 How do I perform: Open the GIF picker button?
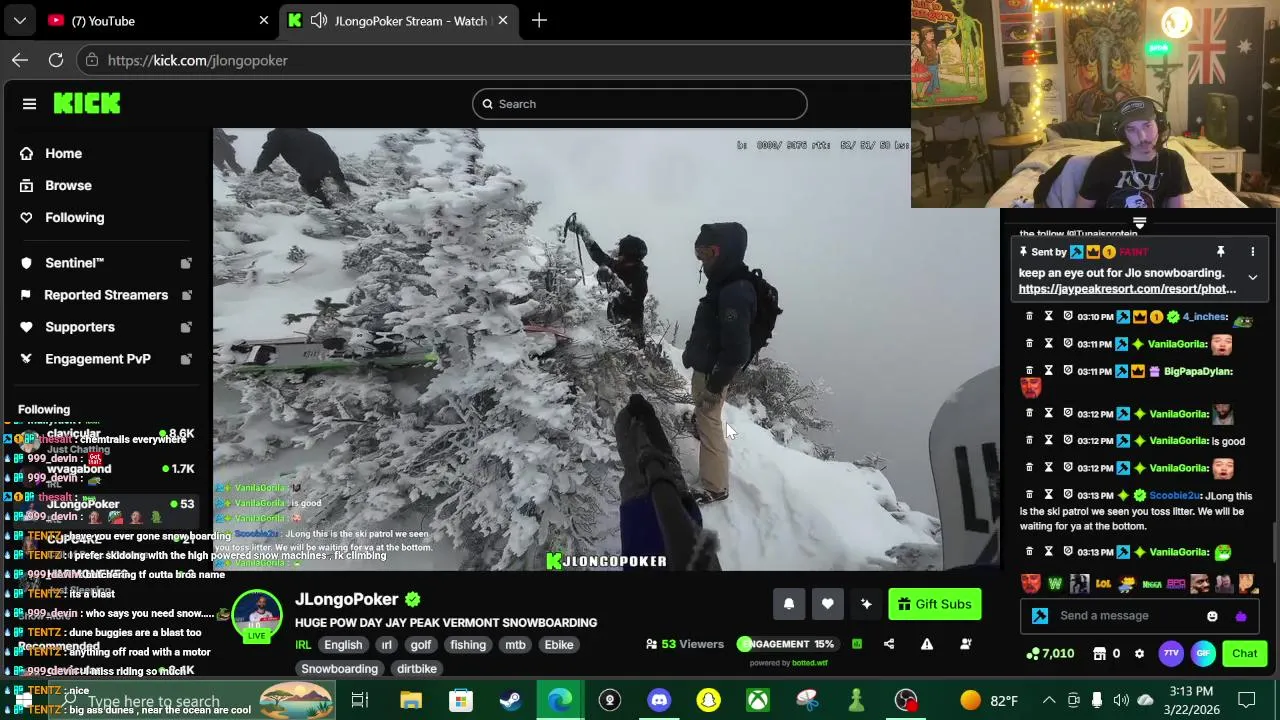pos(1203,654)
